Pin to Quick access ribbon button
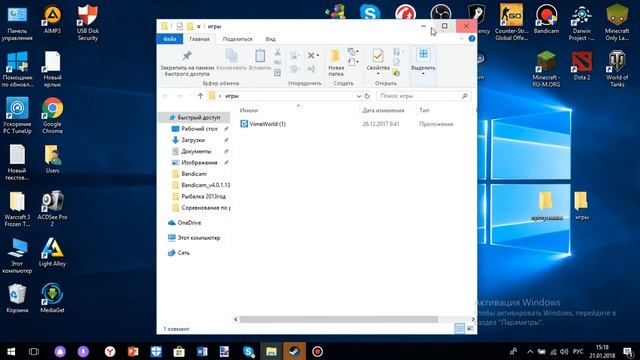Image resolution: width=640 pixels, height=360 pixels. pyautogui.click(x=187, y=63)
